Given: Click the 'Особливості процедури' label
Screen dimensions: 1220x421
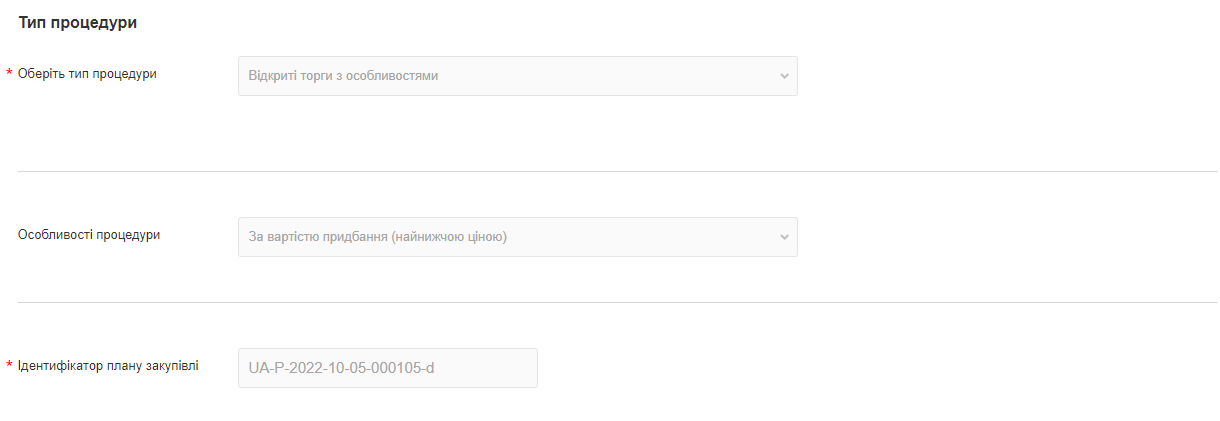Looking at the screenshot, I should (89, 235).
